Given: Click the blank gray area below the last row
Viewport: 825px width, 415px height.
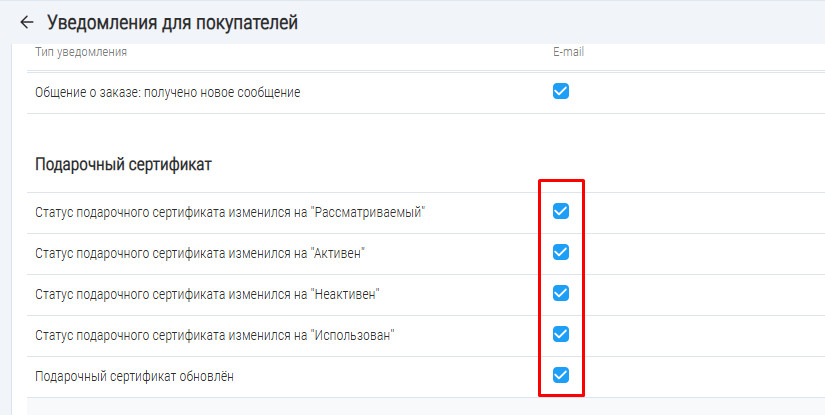Looking at the screenshot, I should [400, 406].
